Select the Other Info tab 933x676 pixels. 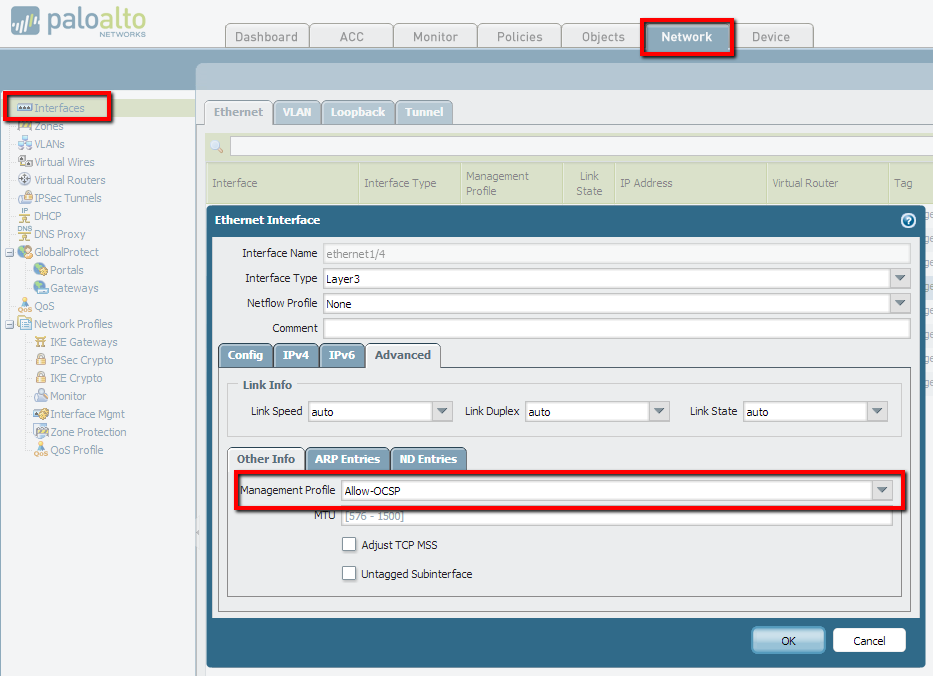pyautogui.click(x=266, y=459)
